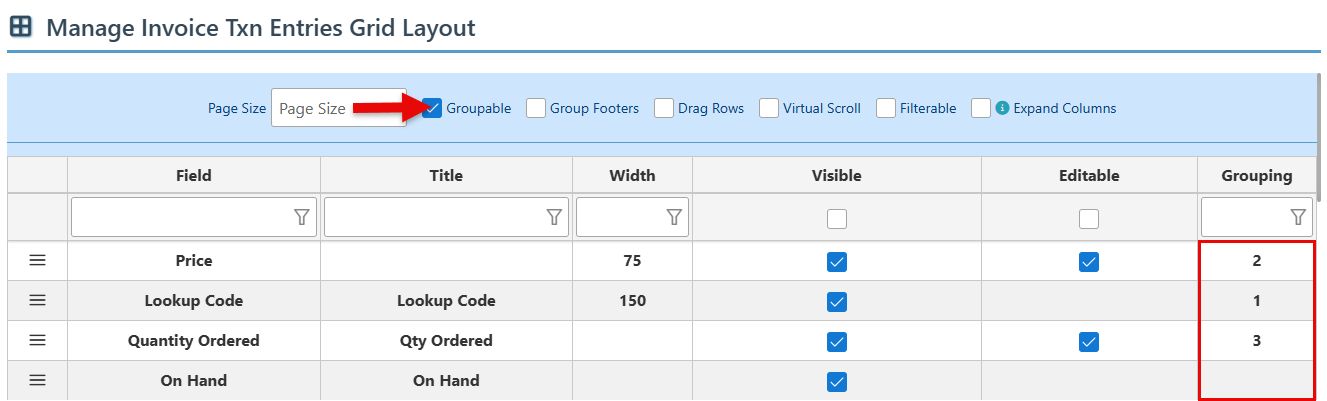Click the Title column filter funnel icon

(553, 217)
